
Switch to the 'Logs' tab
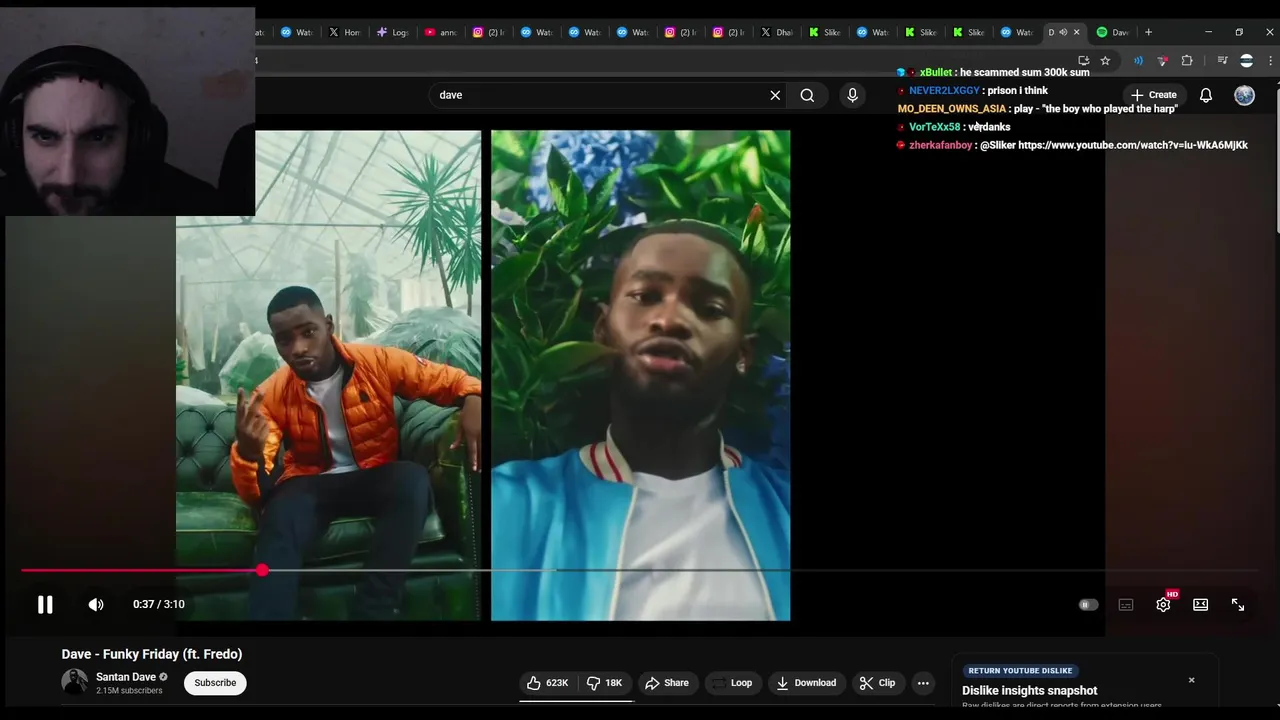point(392,32)
